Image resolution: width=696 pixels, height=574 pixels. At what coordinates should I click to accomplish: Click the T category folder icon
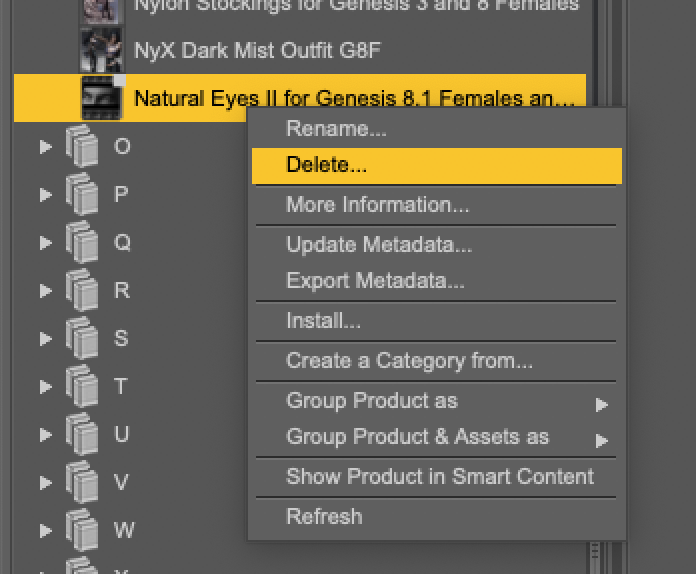click(x=84, y=387)
